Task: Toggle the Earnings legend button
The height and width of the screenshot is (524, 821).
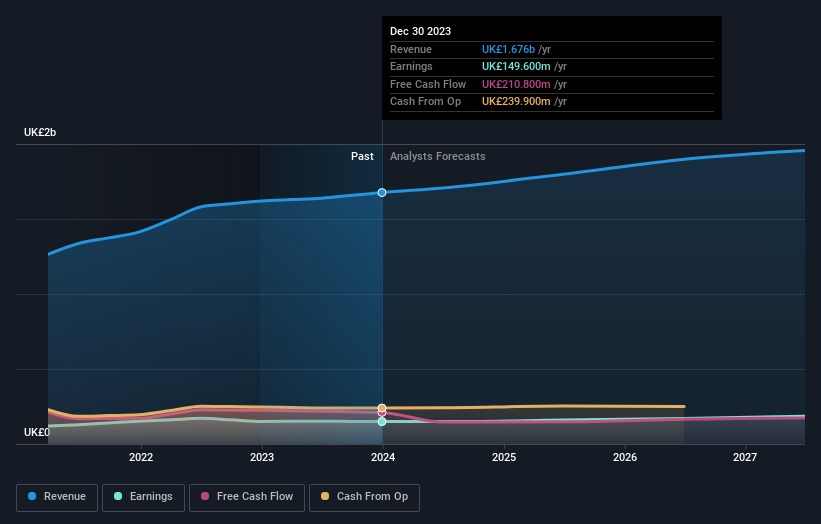Action: 143,497
